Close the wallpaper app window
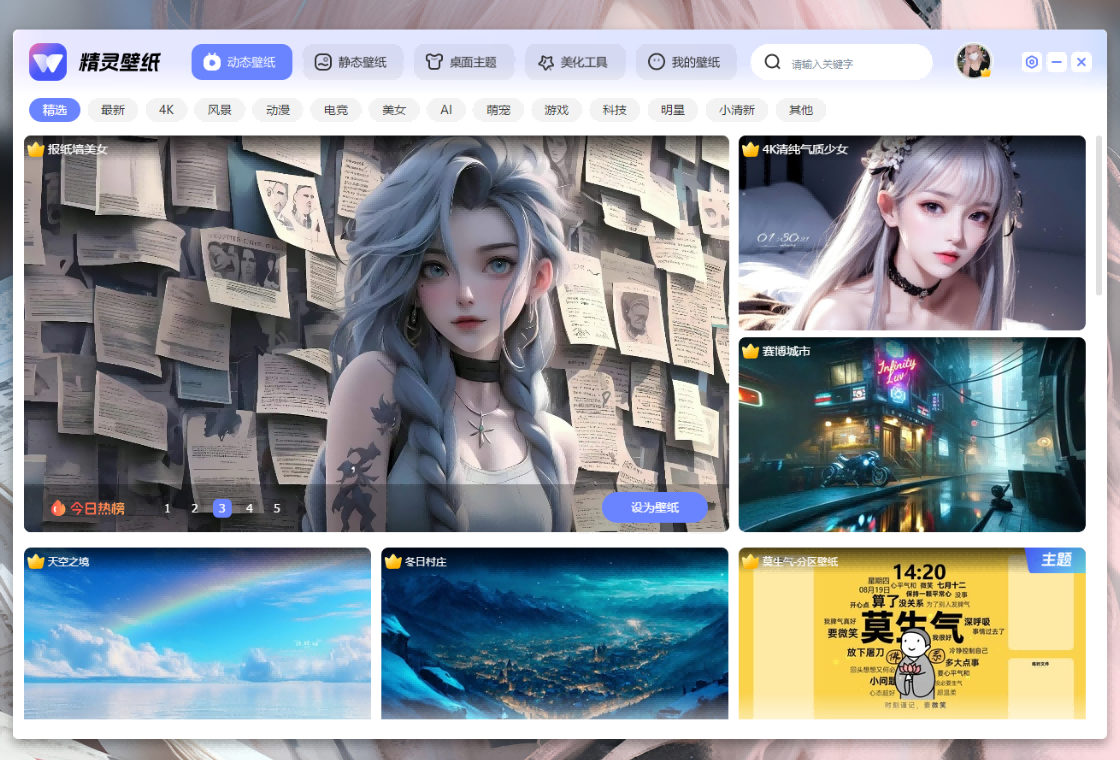Screen dimensions: 1120x760 [1081, 62]
